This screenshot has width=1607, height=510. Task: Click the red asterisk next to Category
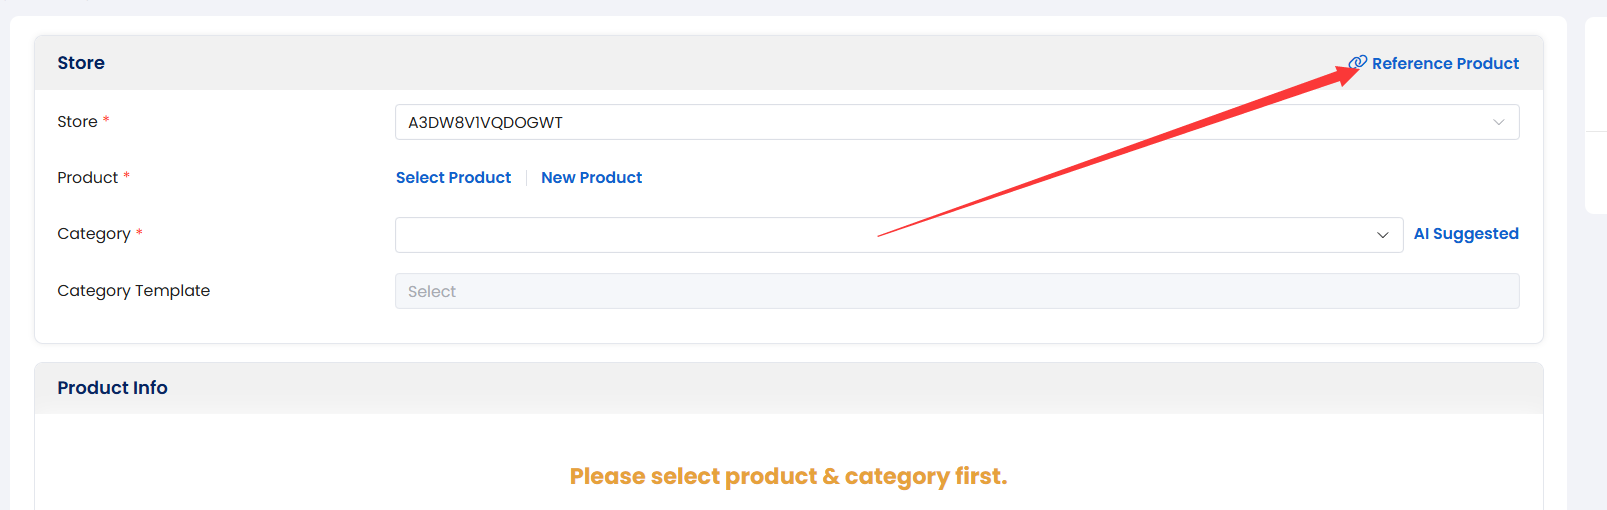pos(139,232)
